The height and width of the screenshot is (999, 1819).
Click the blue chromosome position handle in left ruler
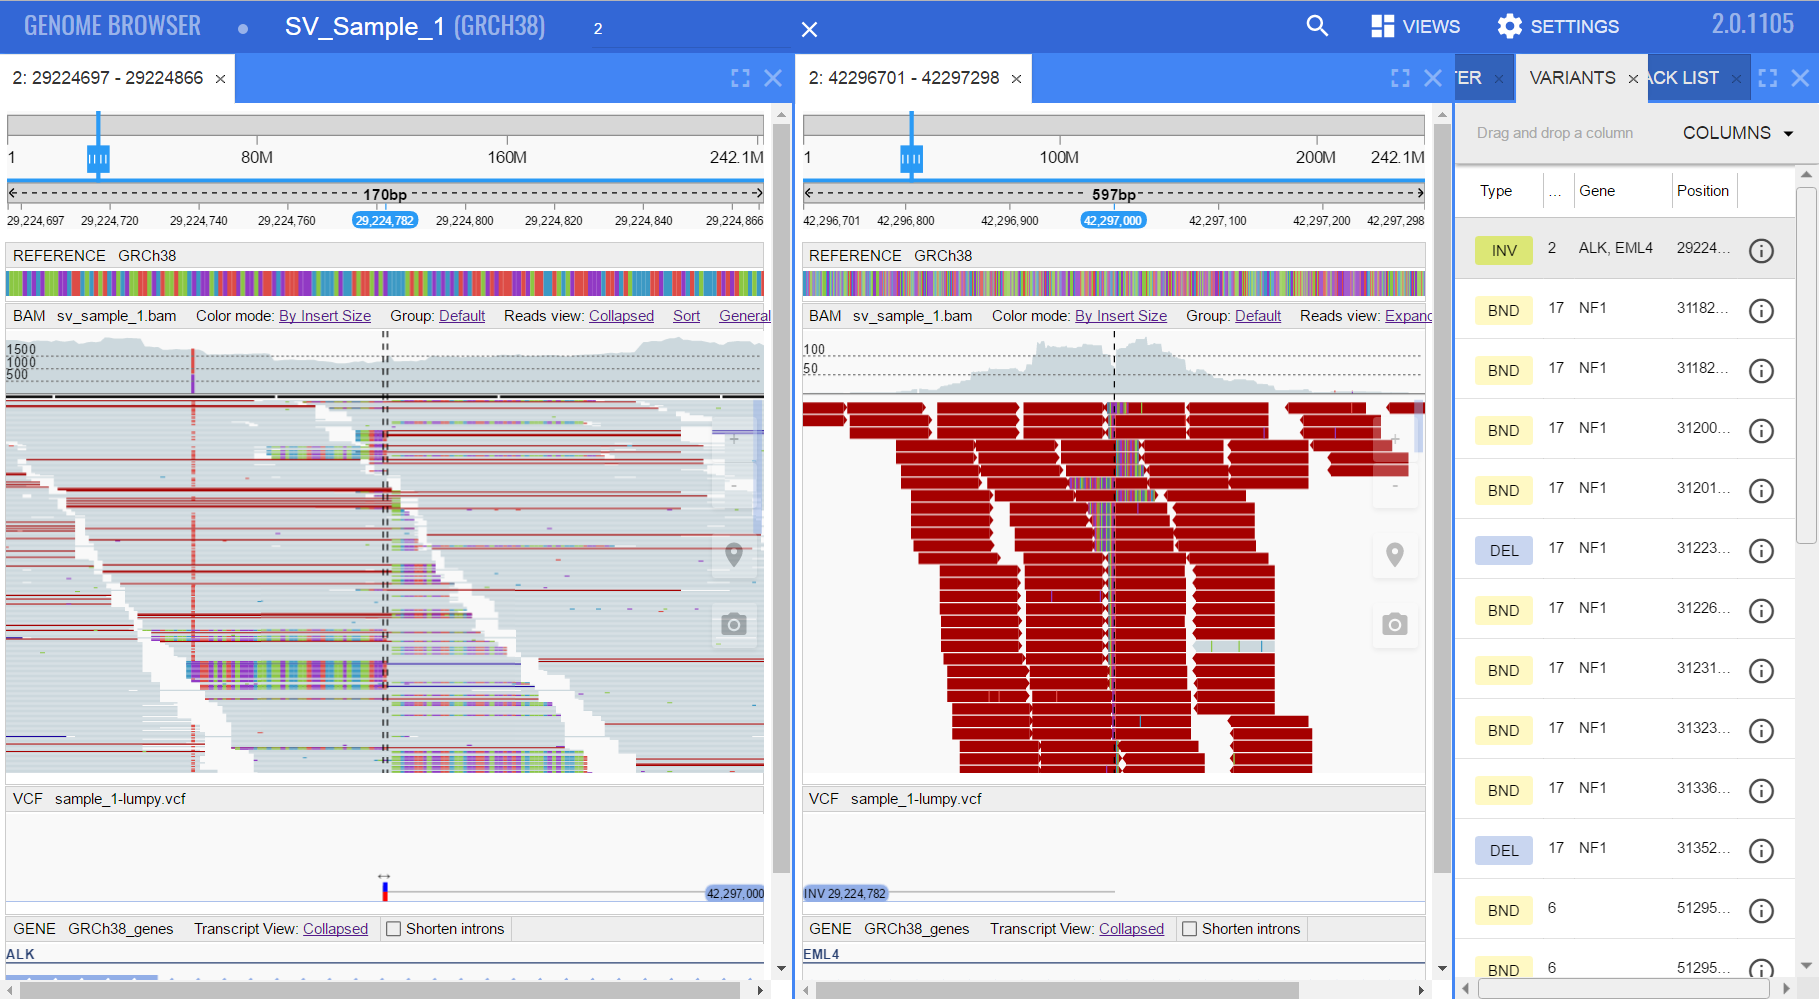98,158
